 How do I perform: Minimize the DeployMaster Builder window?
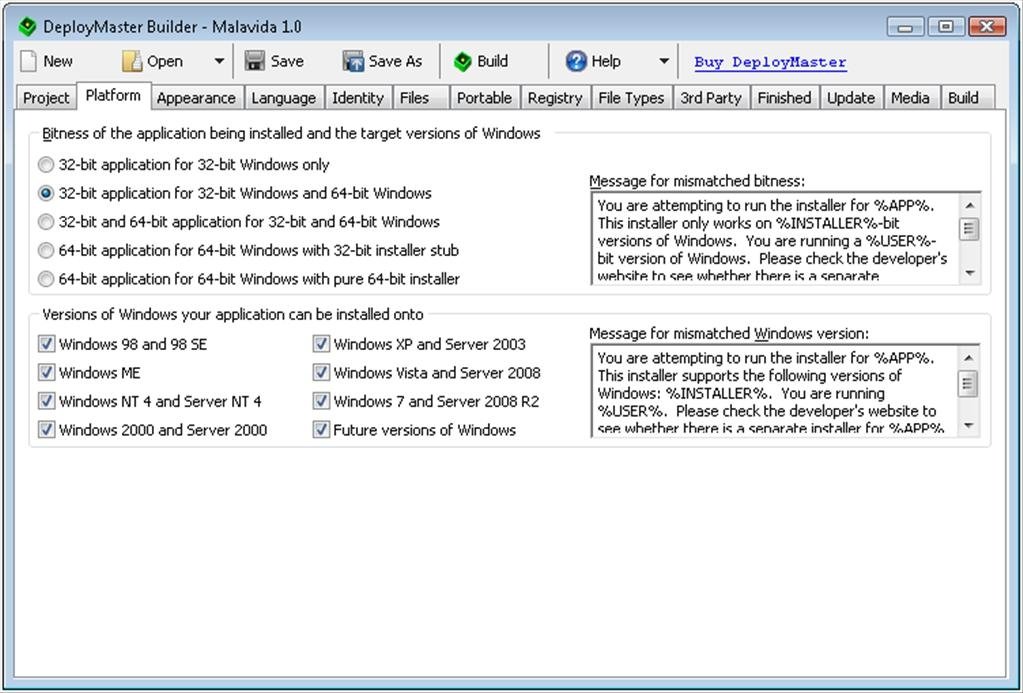click(x=906, y=27)
